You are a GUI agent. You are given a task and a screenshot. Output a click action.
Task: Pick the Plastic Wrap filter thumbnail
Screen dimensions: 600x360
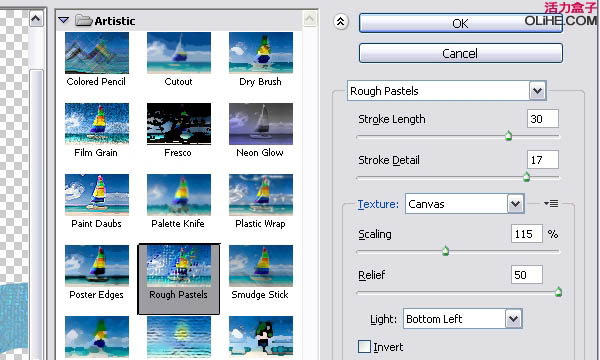click(x=261, y=195)
